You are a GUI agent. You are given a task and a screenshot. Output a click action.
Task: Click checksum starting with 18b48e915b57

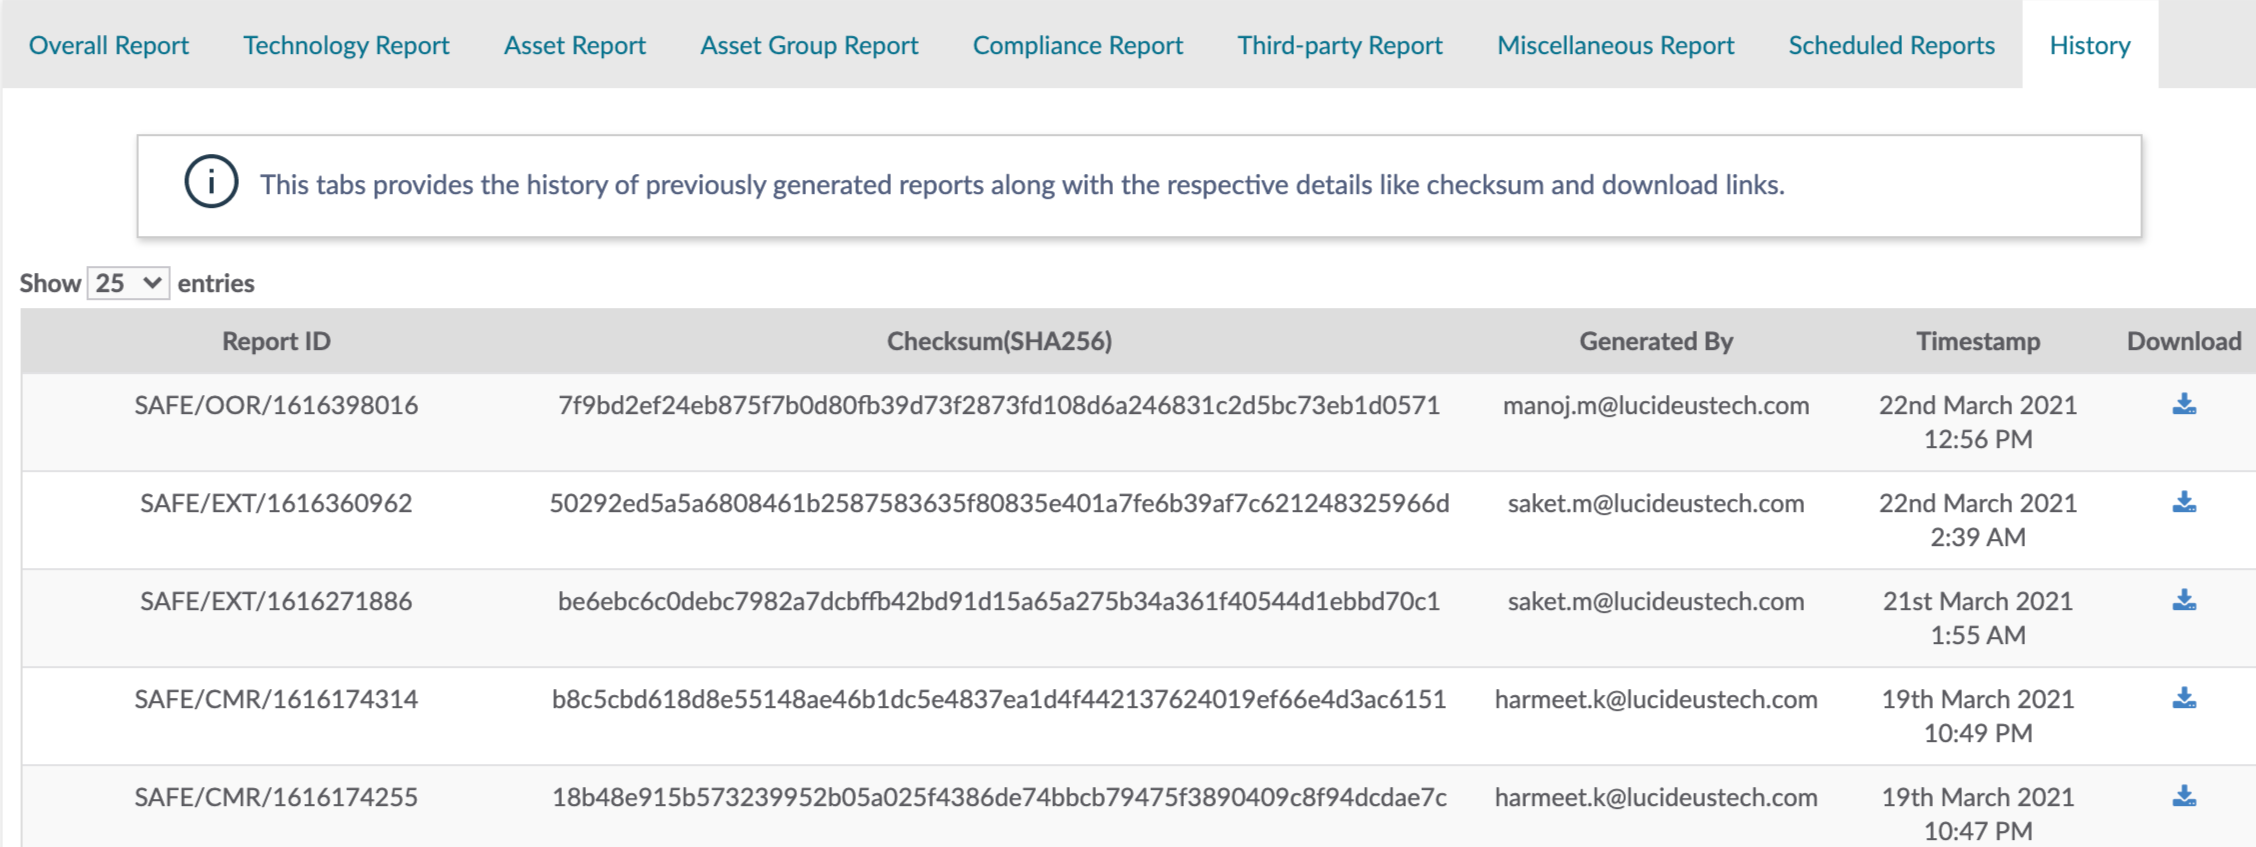coord(999,797)
